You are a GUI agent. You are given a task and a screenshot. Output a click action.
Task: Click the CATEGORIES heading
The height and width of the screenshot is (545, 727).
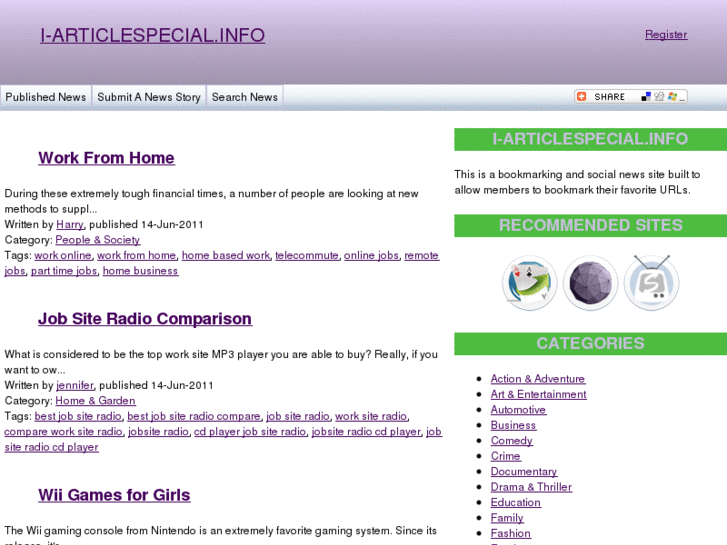point(590,343)
